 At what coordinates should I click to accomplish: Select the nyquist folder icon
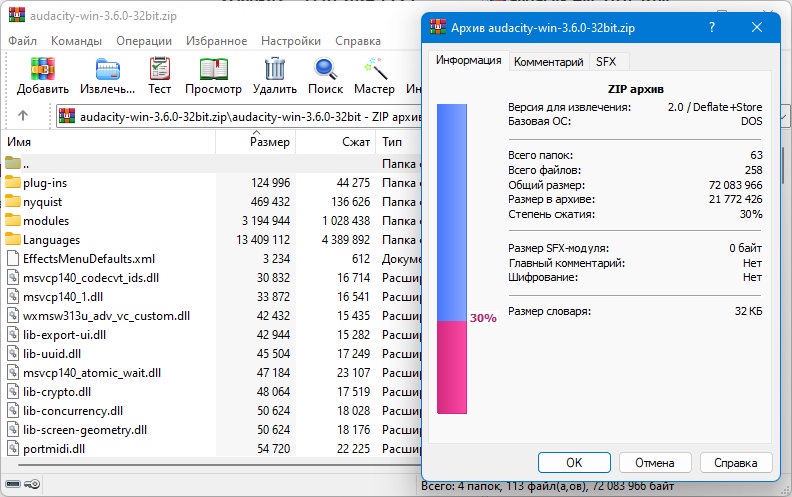pos(13,202)
